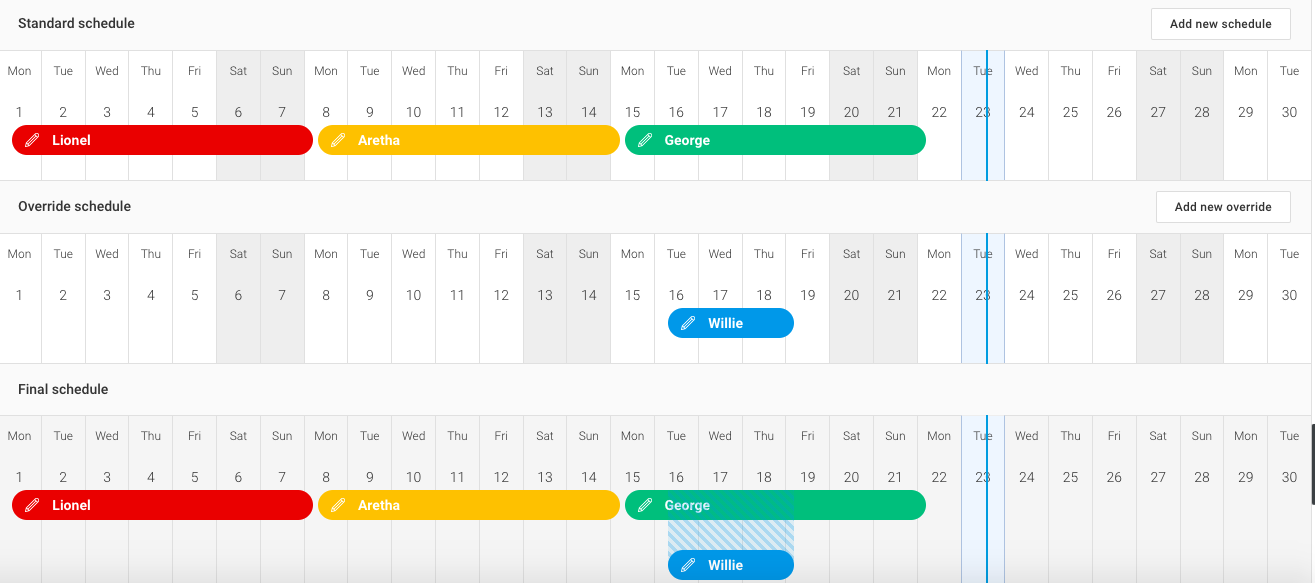Image resolution: width=1315 pixels, height=583 pixels.
Task: Select the yellow Aretha shift in Standard schedule
Action: 469,140
